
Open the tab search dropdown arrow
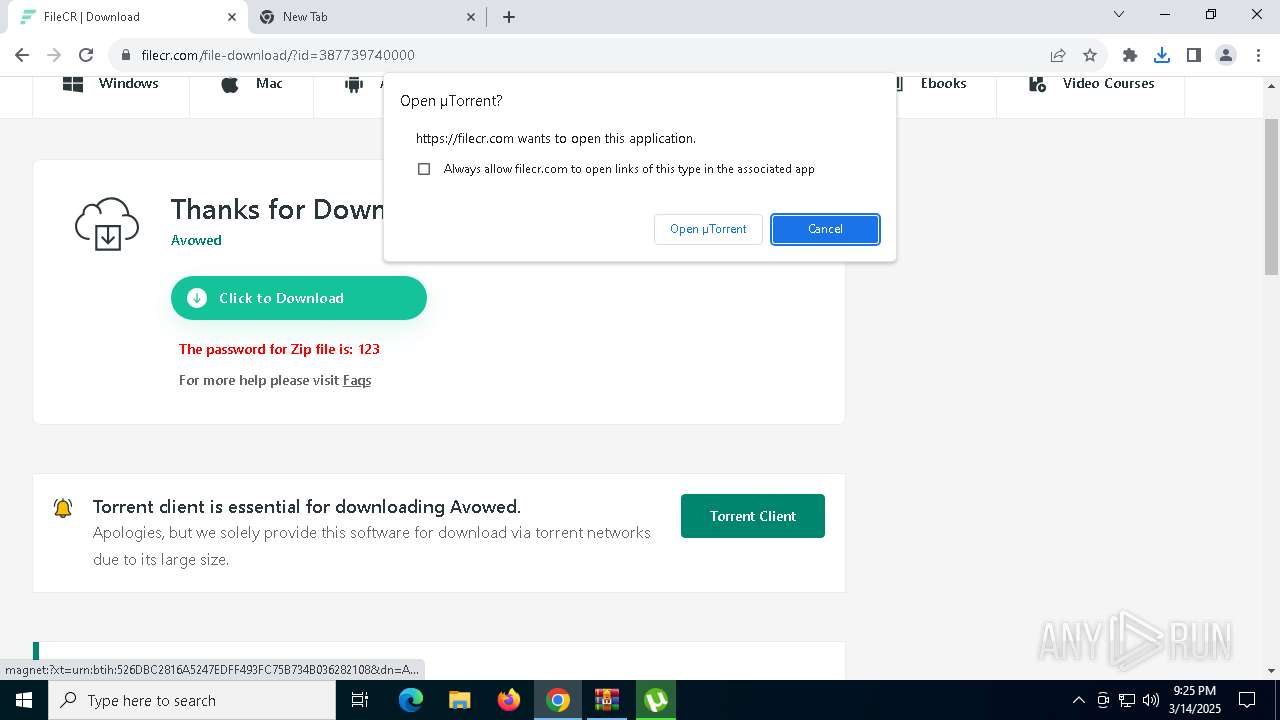(x=1119, y=14)
